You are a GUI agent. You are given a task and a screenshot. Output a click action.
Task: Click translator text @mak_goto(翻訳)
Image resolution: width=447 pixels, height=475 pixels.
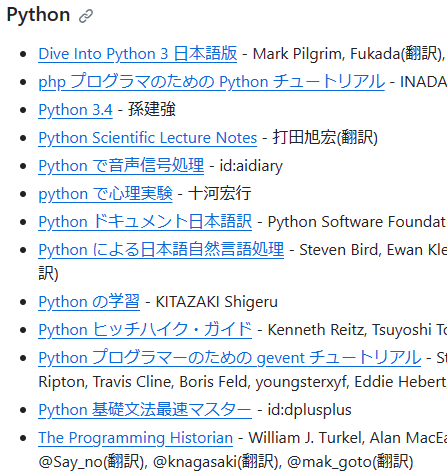350,462
